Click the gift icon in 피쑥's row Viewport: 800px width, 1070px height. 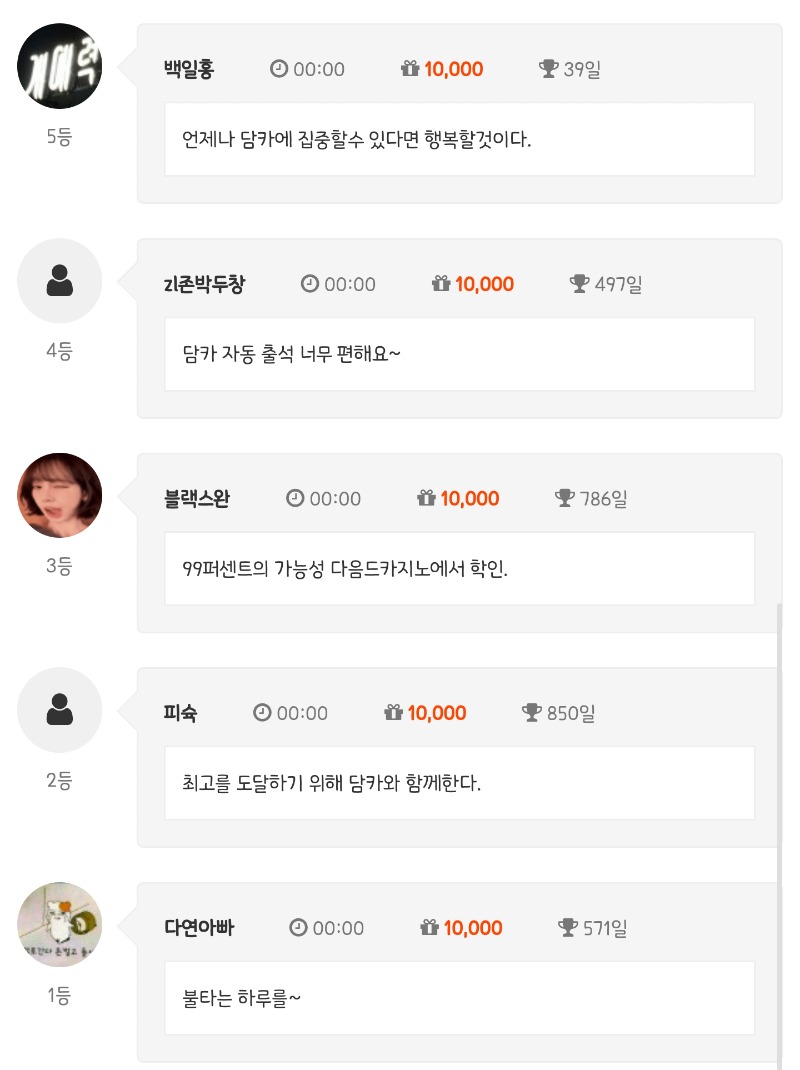393,713
